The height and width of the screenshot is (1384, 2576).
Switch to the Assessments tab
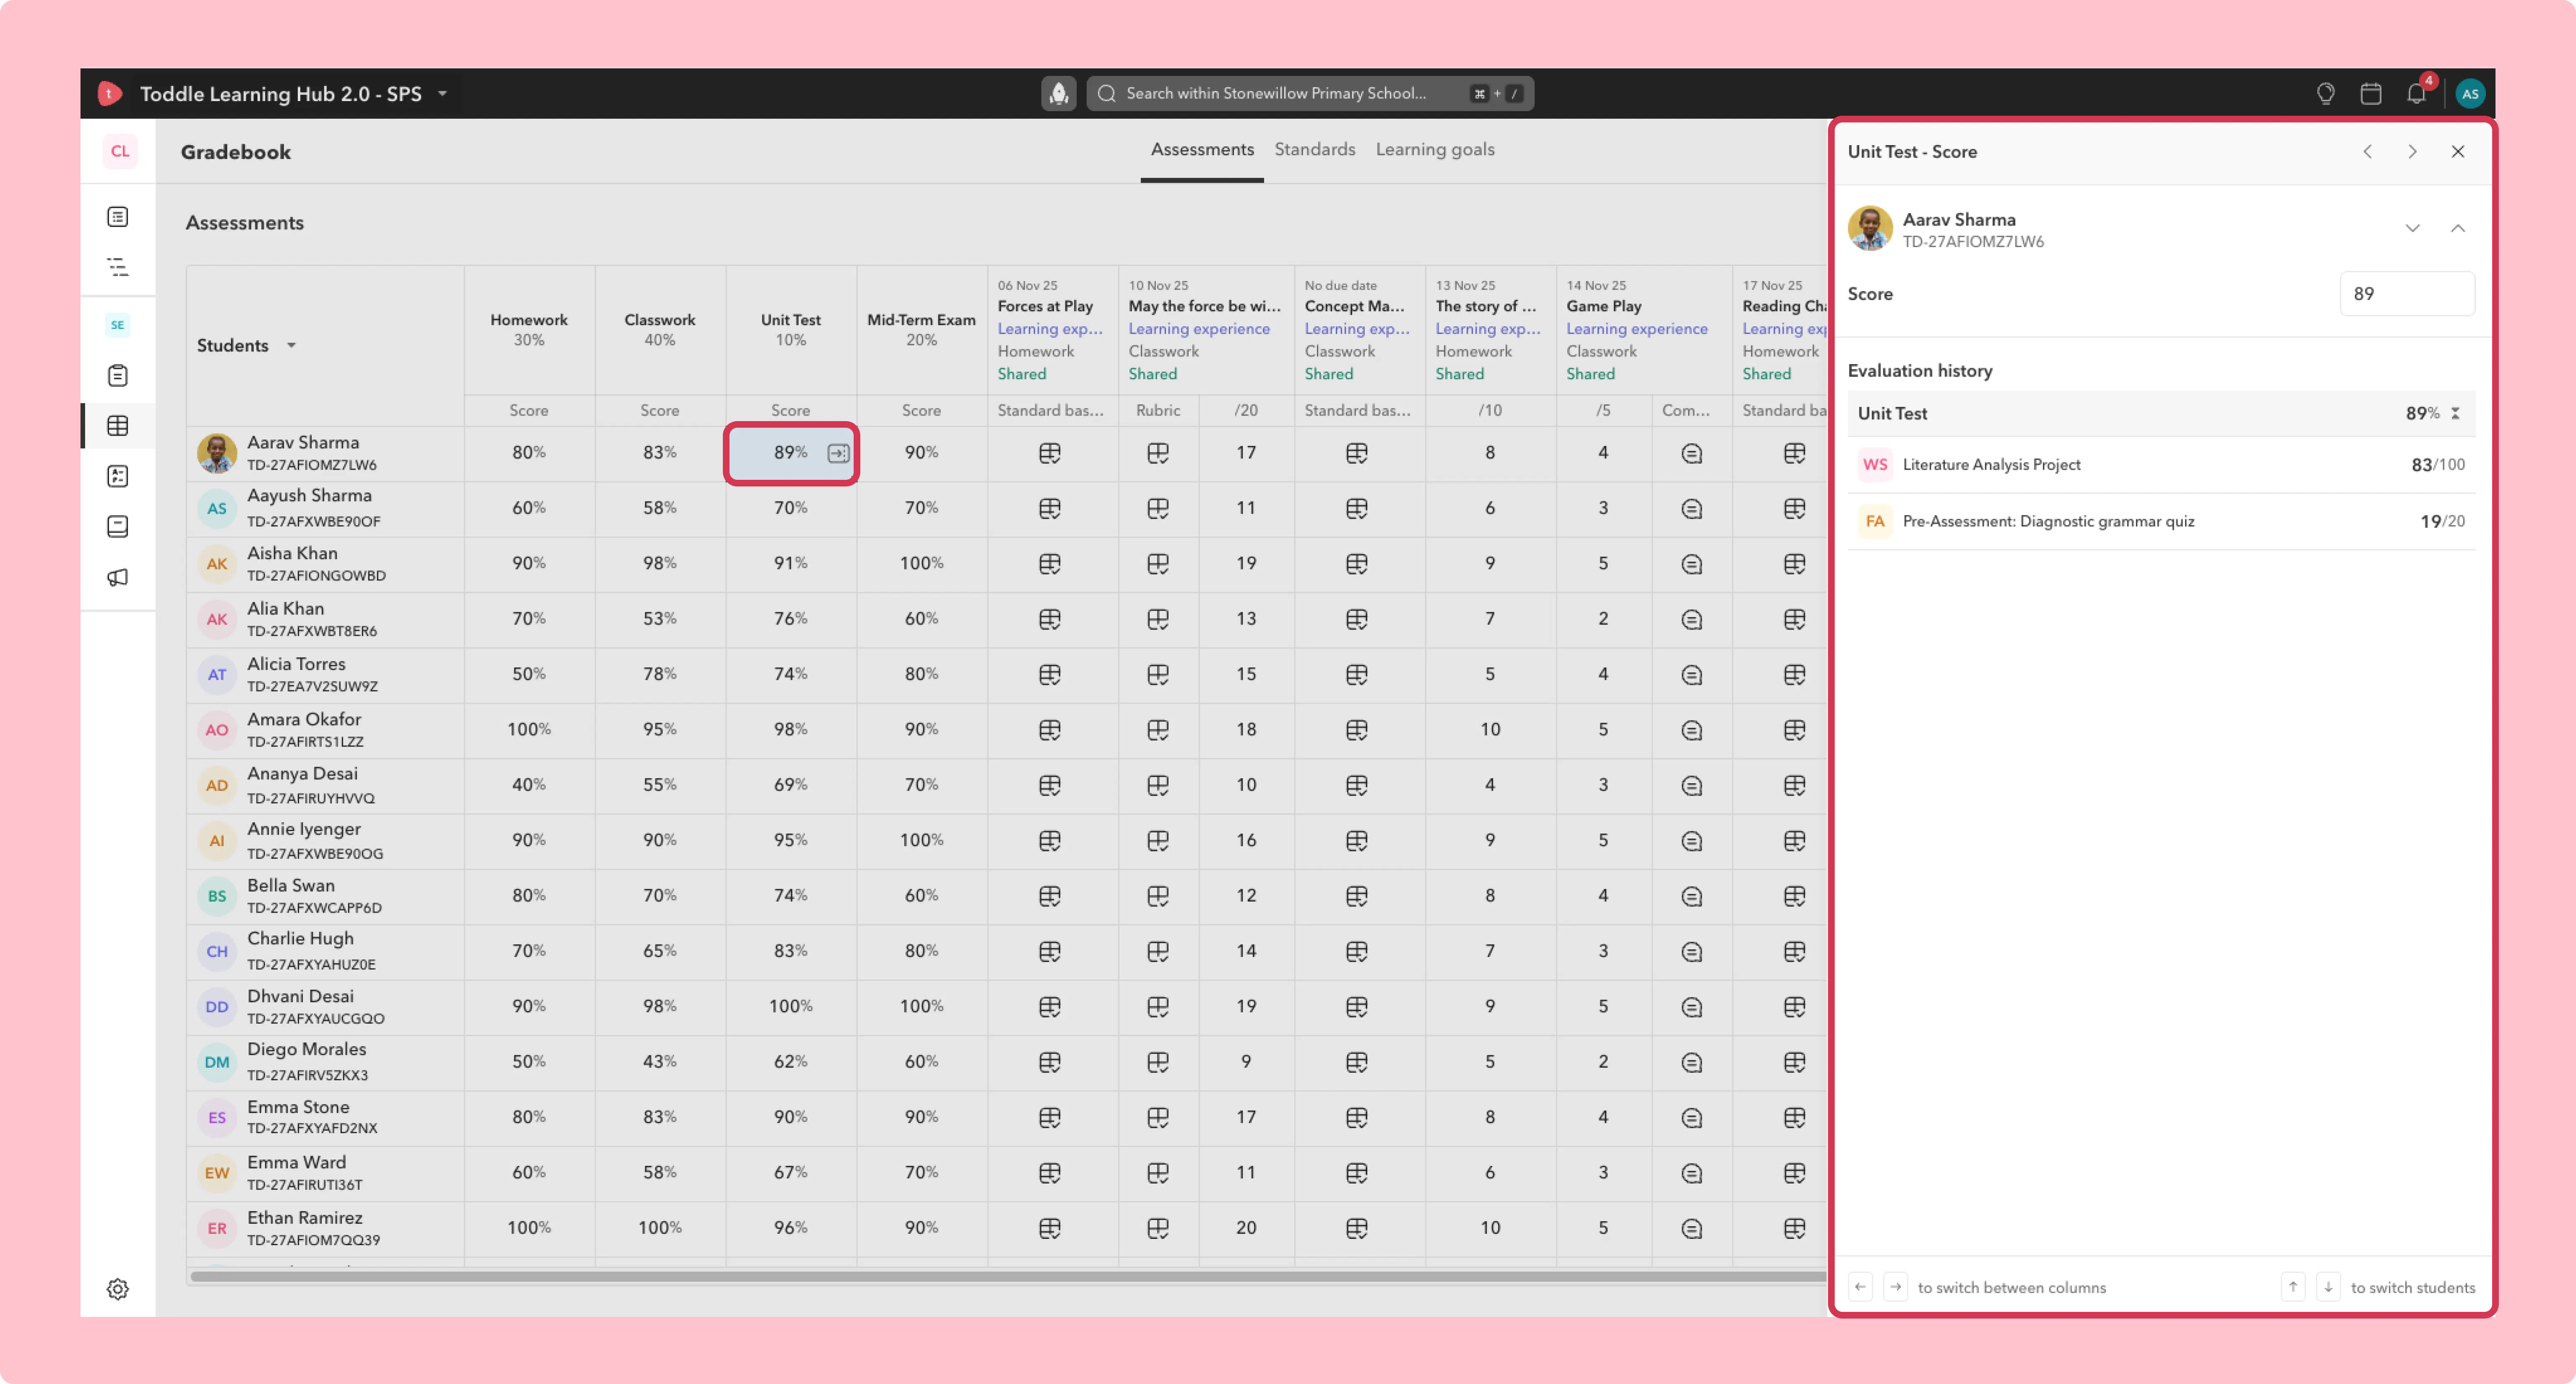click(x=1202, y=150)
